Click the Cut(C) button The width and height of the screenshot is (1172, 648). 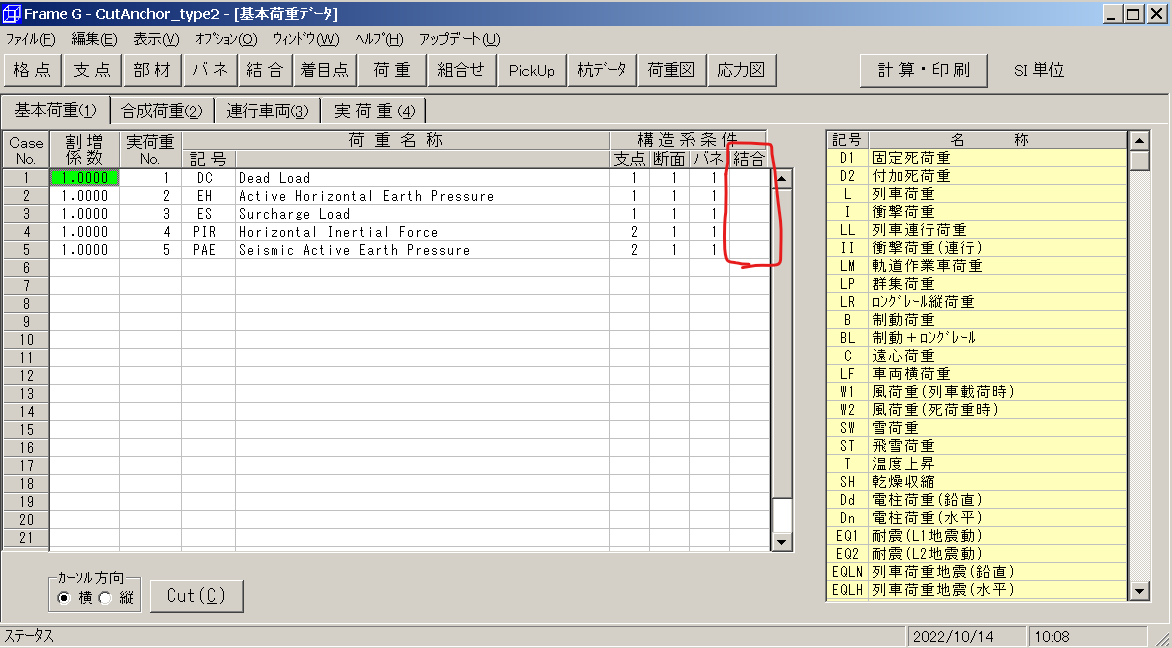(197, 596)
